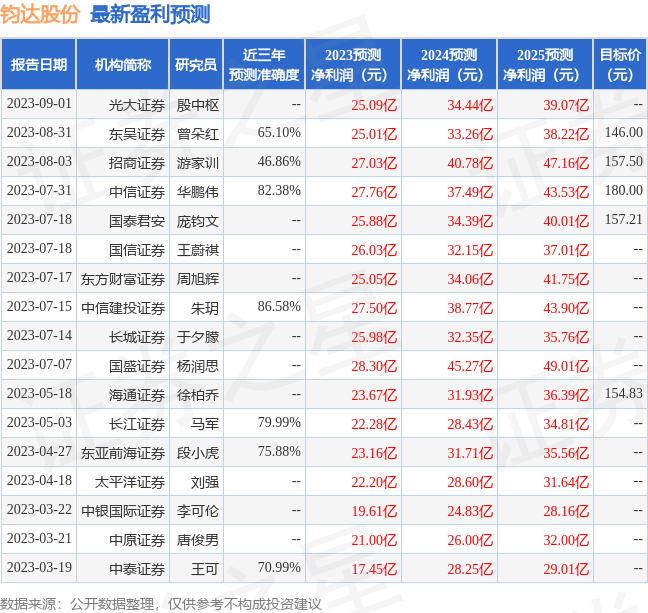Select the 25.09亿 profit value
This screenshot has height=613, width=648.
(374, 105)
